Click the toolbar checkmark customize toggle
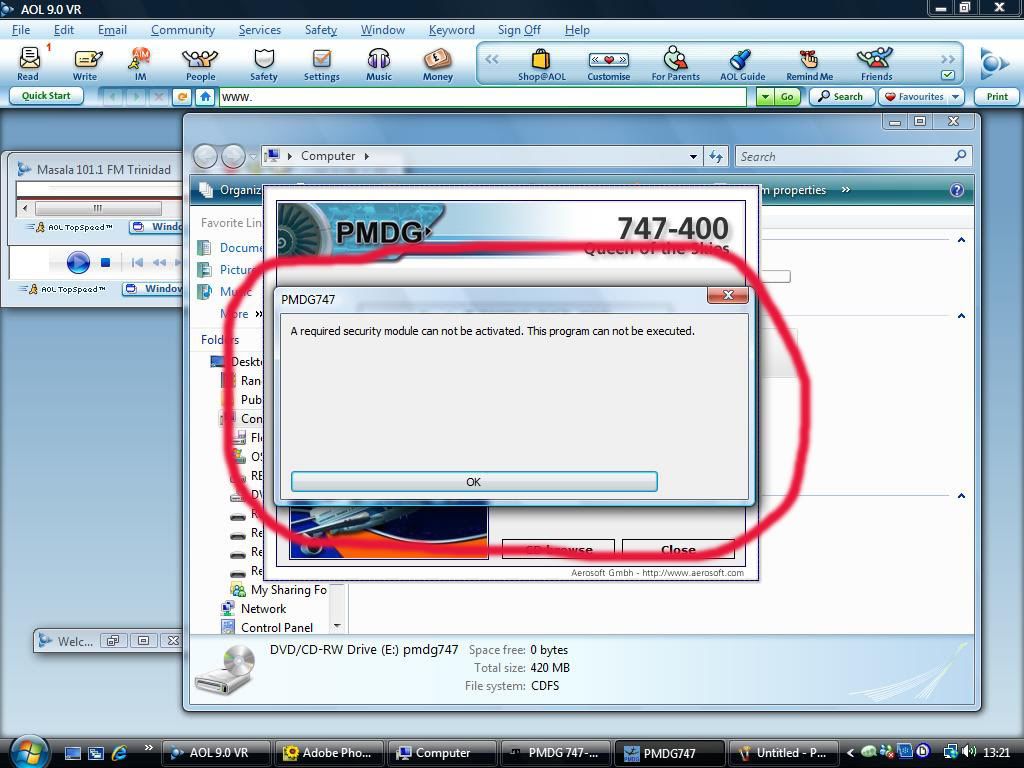 pyautogui.click(x=948, y=75)
